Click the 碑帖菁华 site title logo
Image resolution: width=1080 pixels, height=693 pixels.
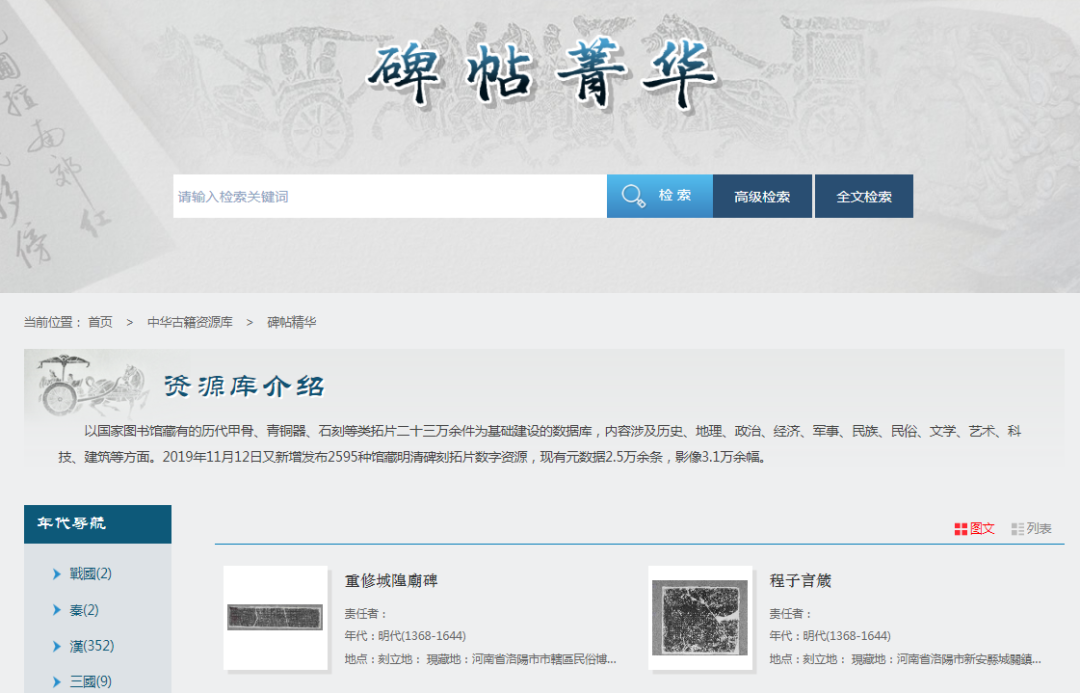click(x=541, y=75)
